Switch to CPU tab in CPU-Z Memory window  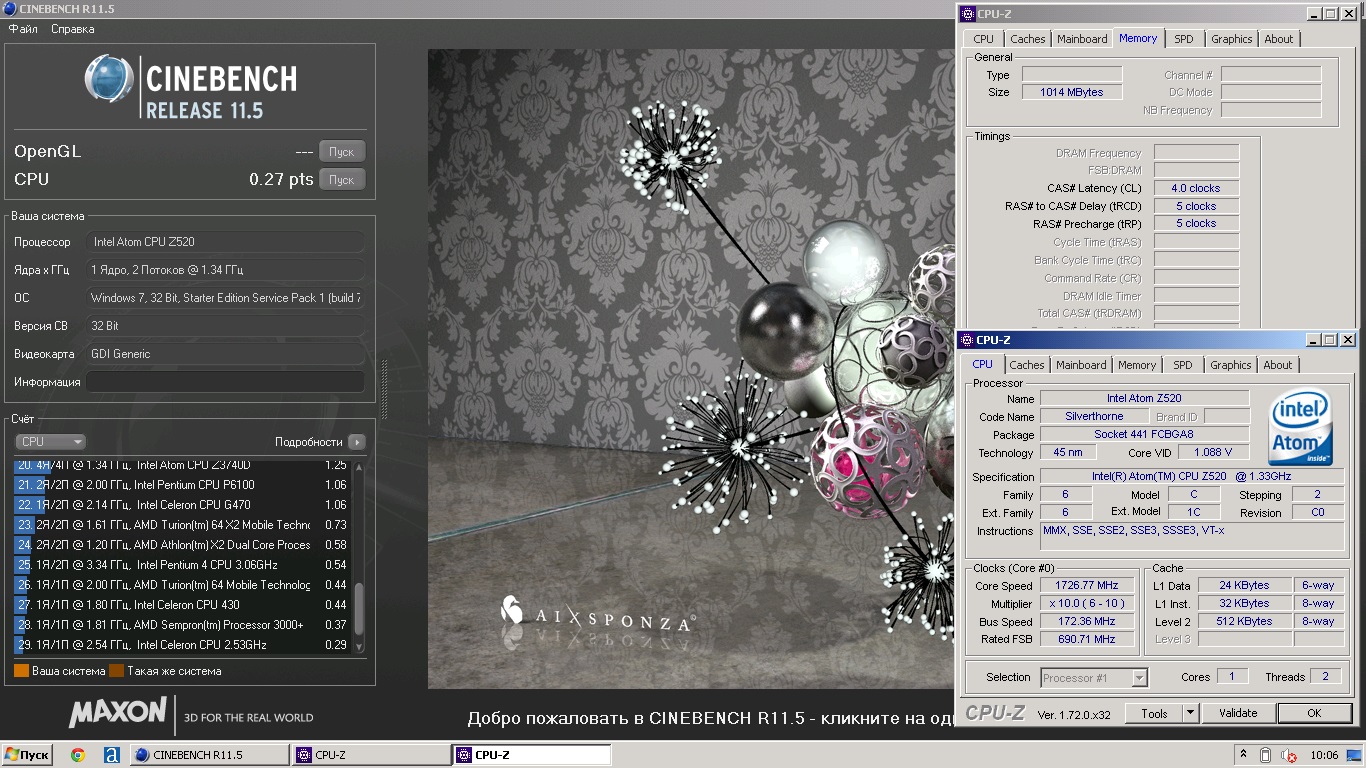(983, 39)
